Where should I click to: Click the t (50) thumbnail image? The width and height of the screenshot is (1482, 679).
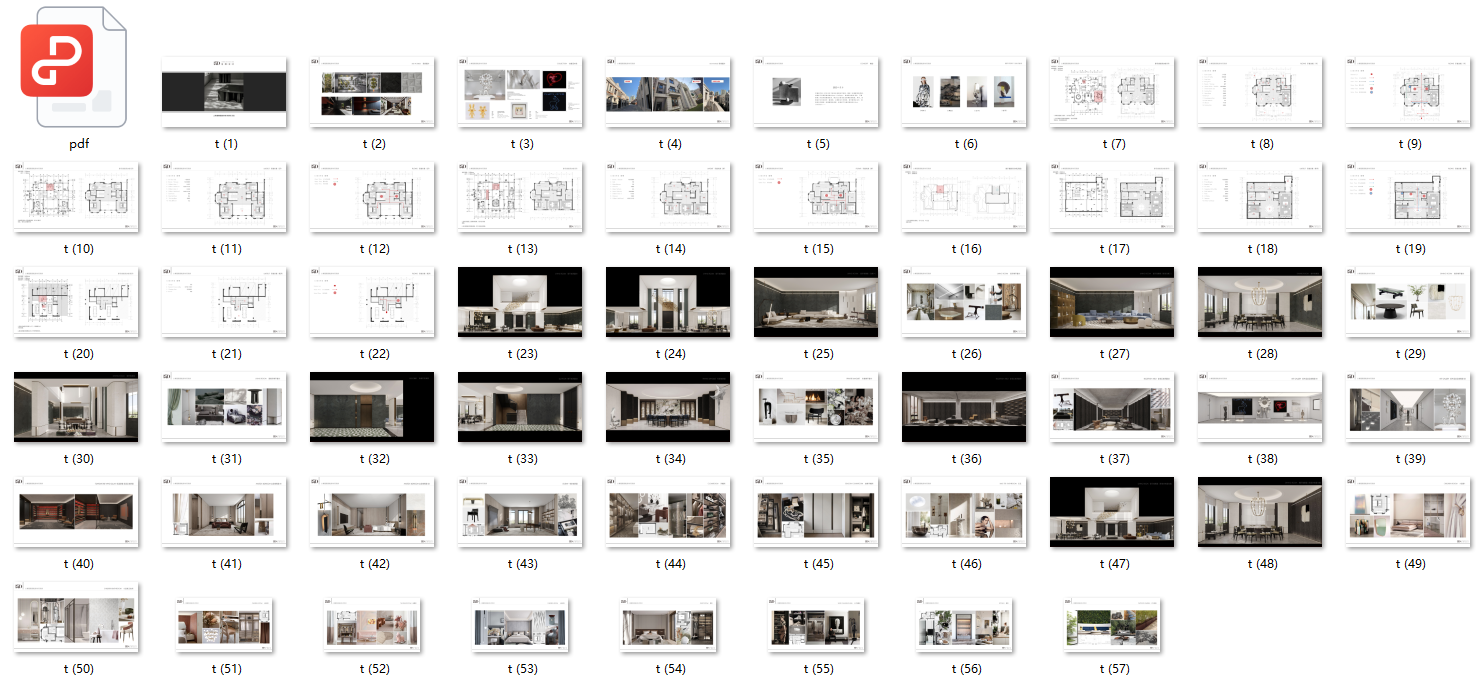click(x=77, y=617)
